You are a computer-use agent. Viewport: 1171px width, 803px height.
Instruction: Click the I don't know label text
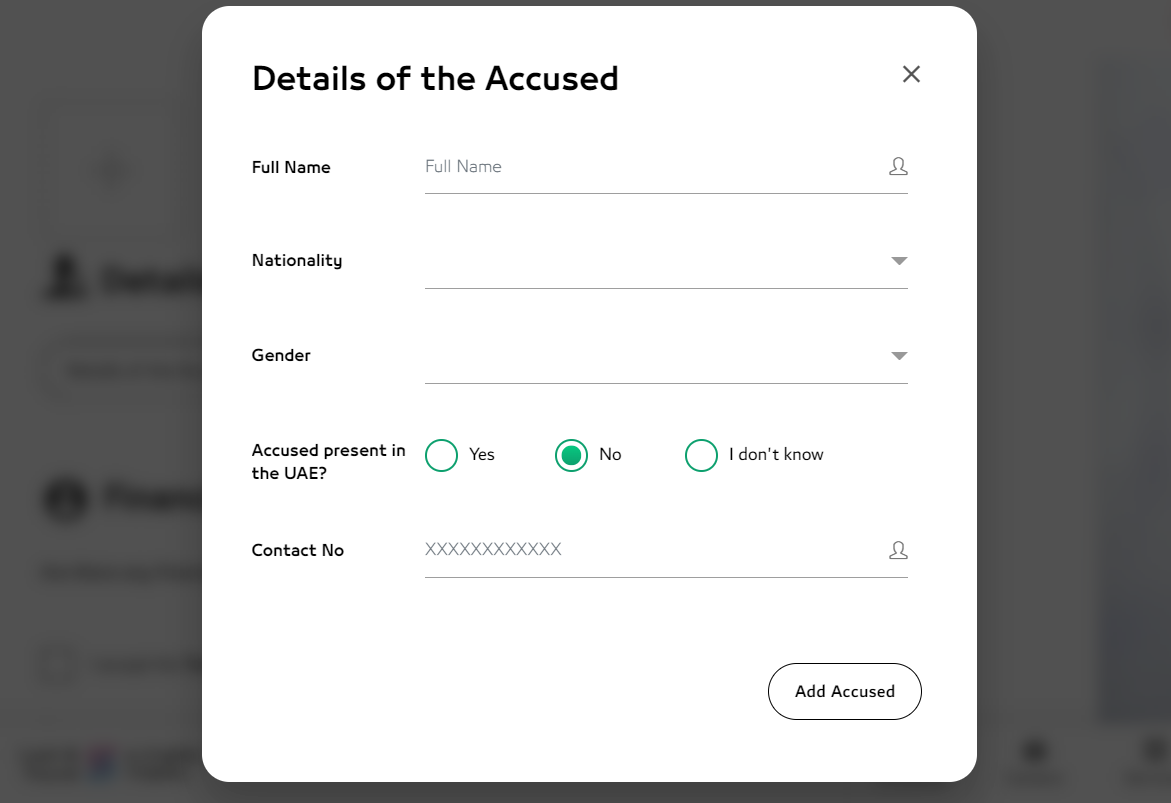tap(776, 455)
